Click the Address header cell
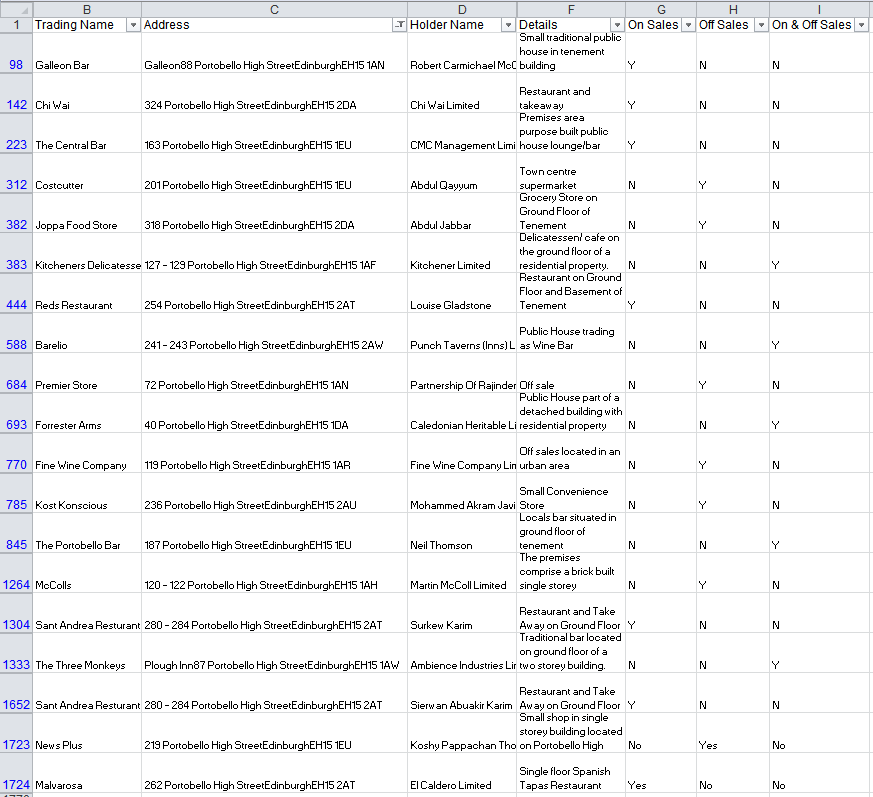The width and height of the screenshot is (873, 797). tap(274, 25)
